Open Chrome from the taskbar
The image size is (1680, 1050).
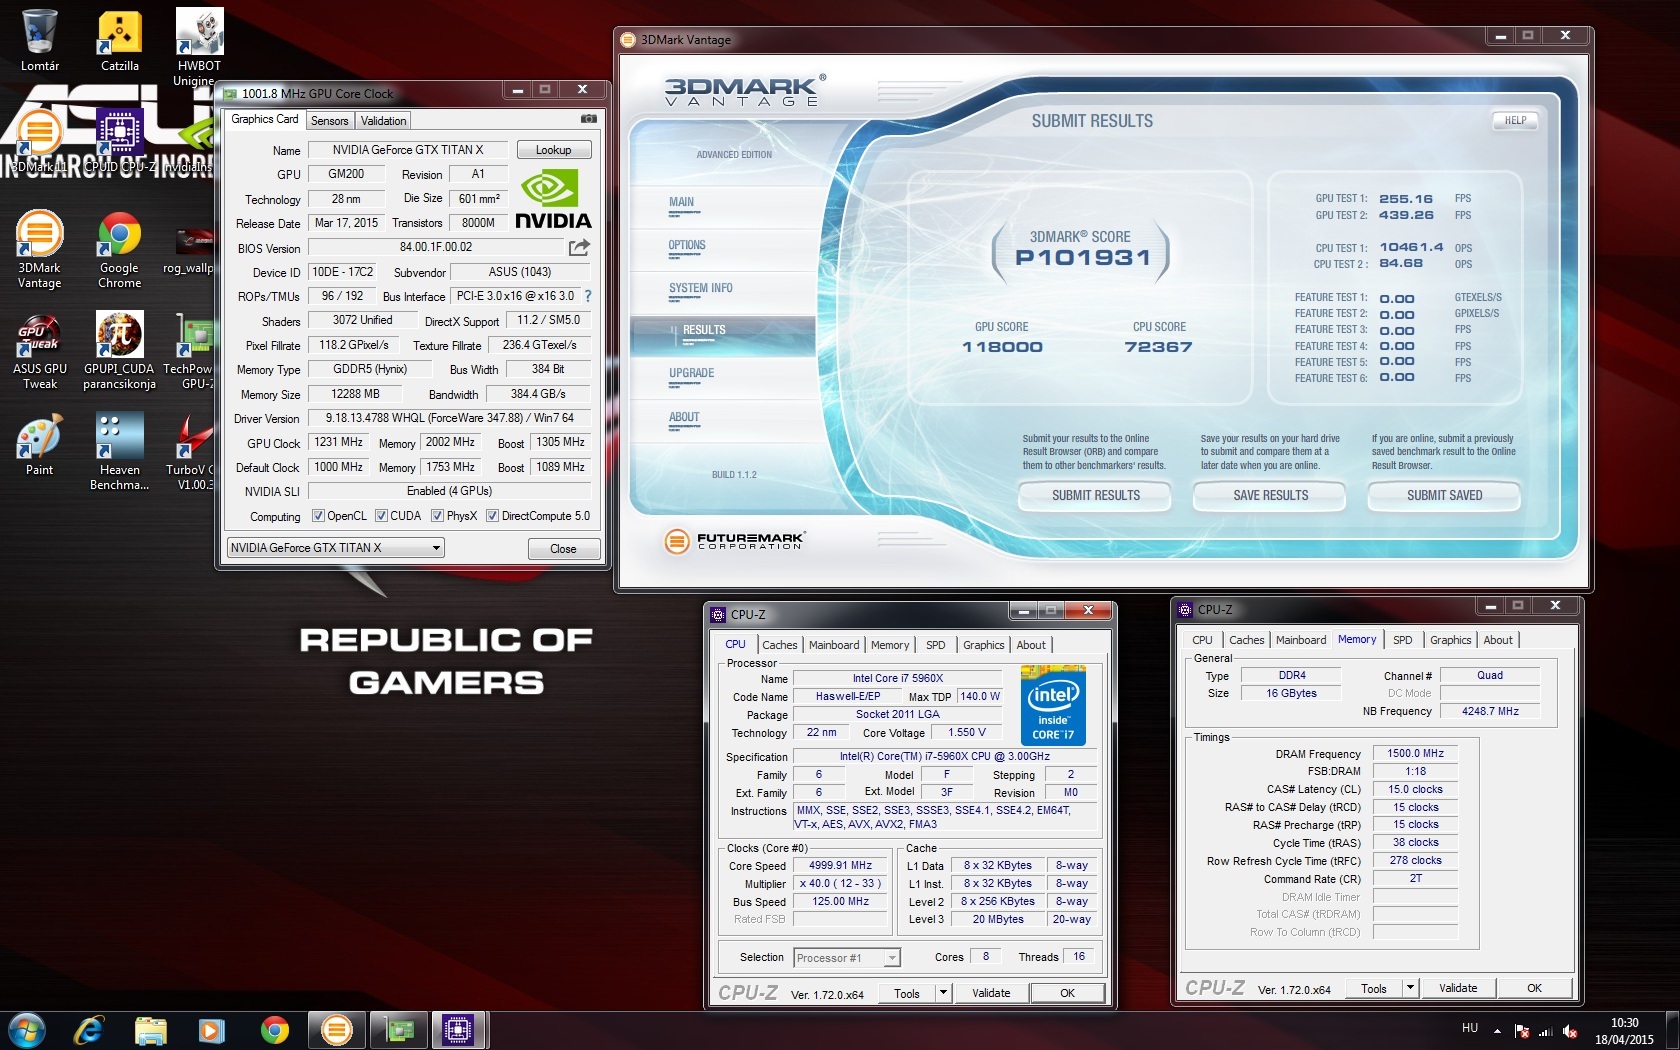(x=274, y=1030)
